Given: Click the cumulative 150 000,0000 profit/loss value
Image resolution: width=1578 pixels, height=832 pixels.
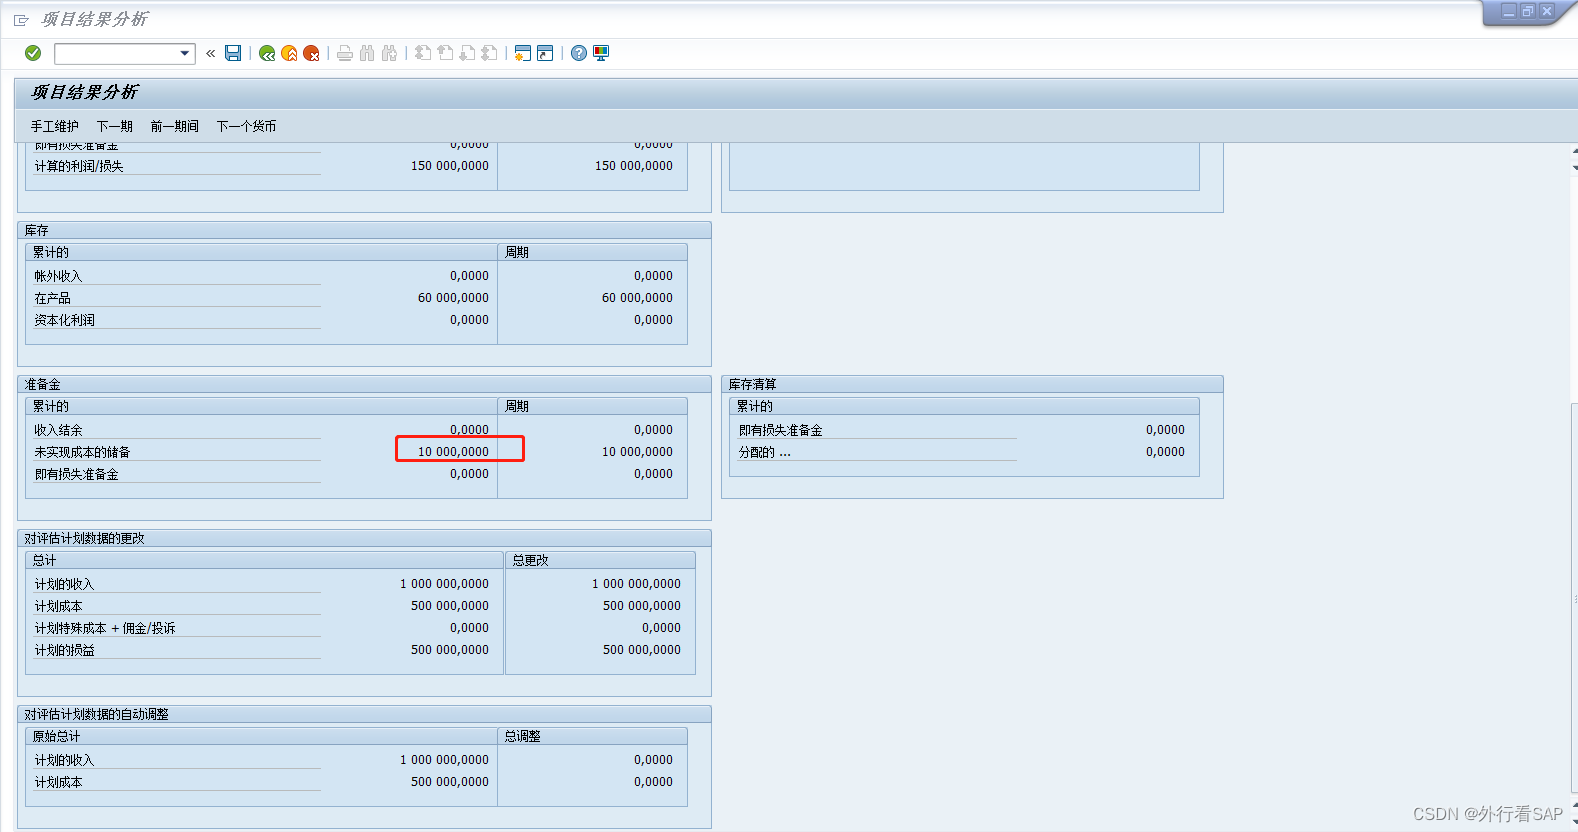Looking at the screenshot, I should point(450,166).
